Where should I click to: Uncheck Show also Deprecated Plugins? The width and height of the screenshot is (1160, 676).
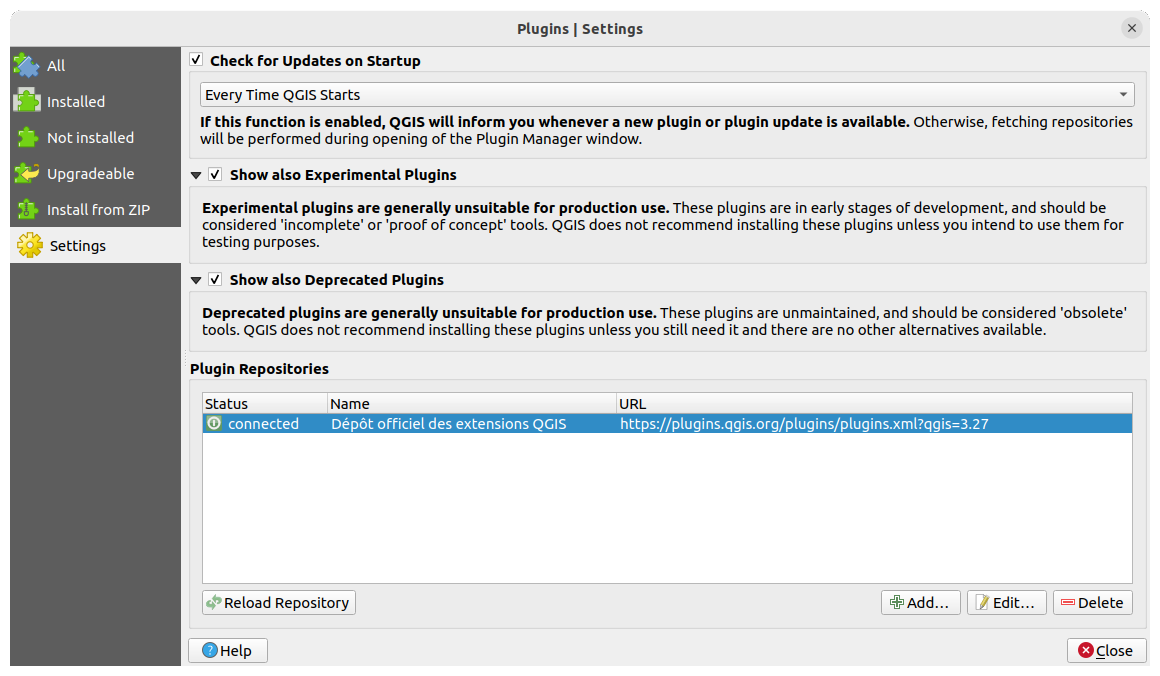tap(216, 280)
